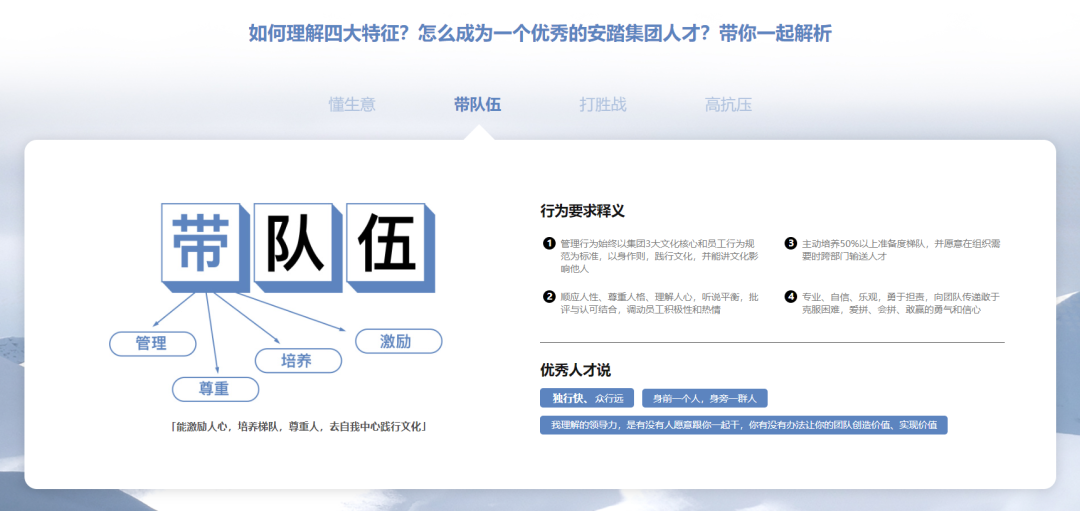The image size is (1080, 511).
Task: Select the 带队伍 tab
Action: click(x=477, y=105)
